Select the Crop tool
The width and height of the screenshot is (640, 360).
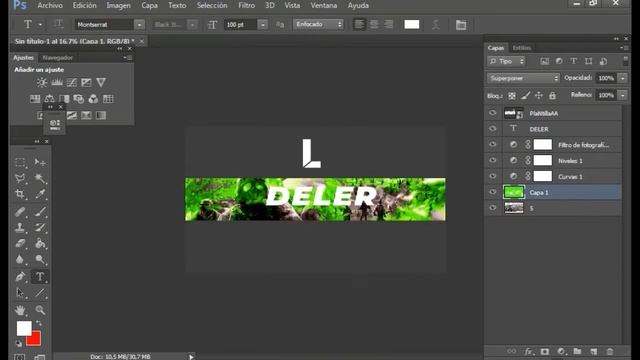(20, 194)
